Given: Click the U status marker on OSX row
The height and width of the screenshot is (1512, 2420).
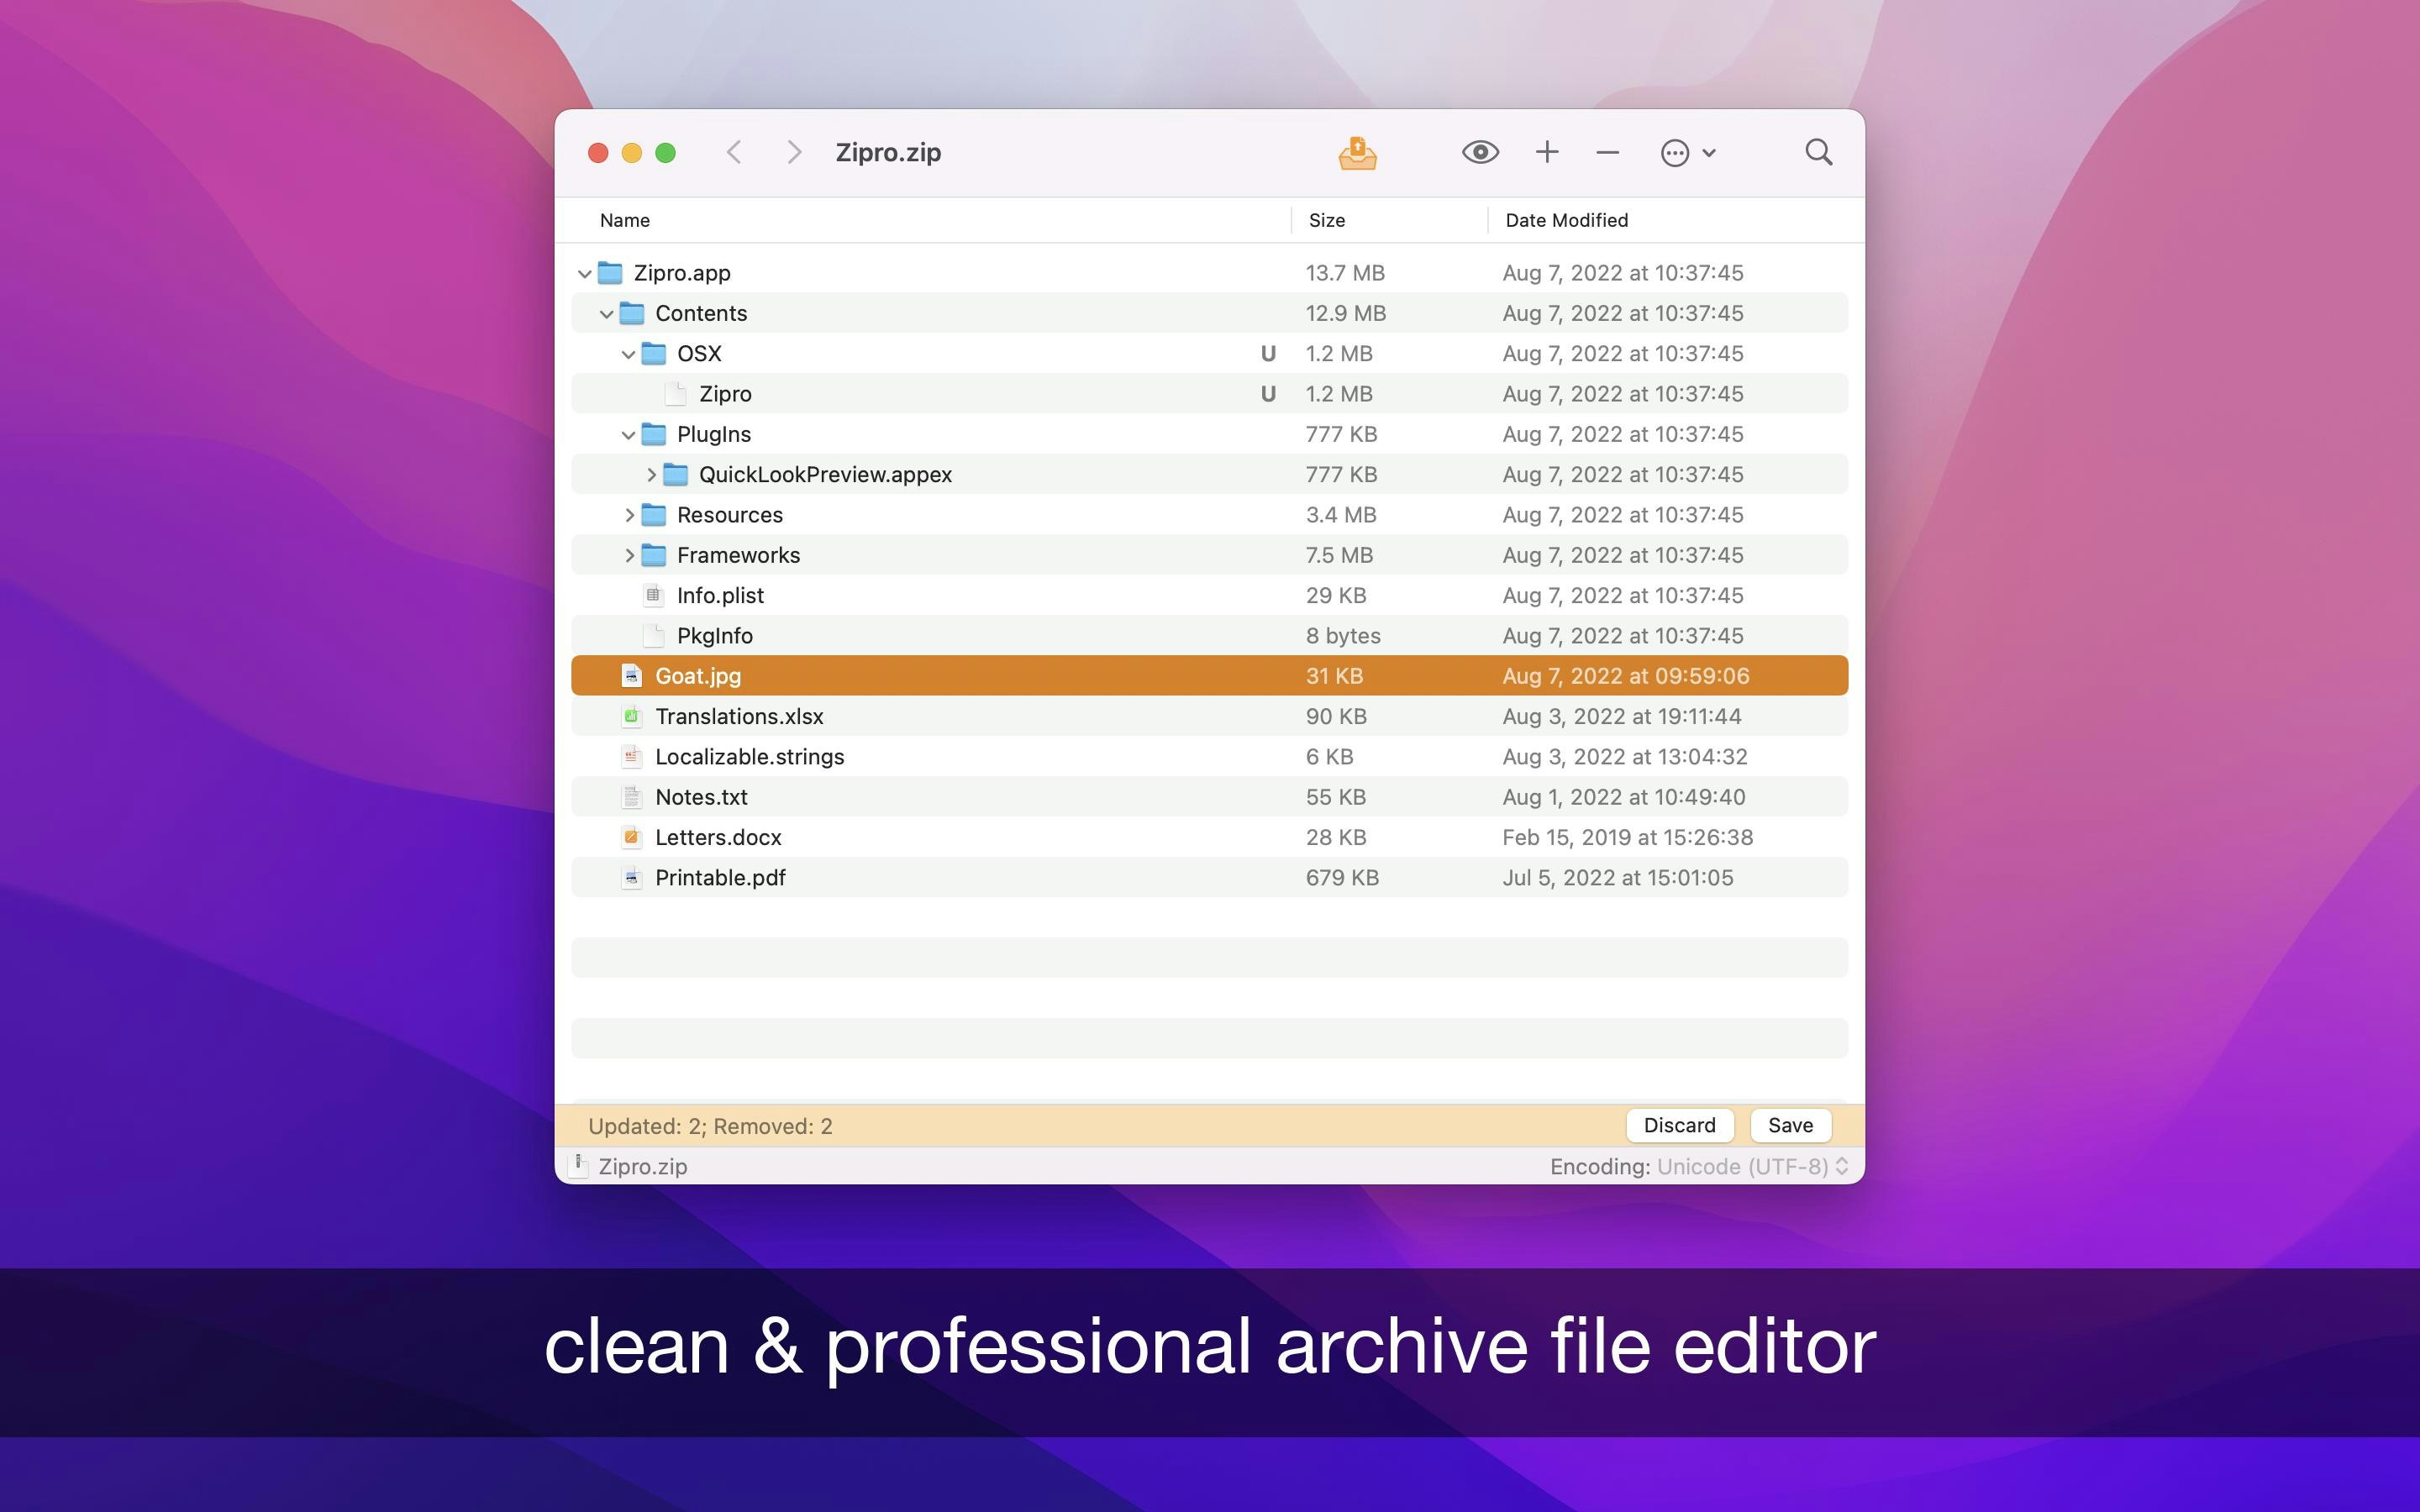Looking at the screenshot, I should (1268, 353).
